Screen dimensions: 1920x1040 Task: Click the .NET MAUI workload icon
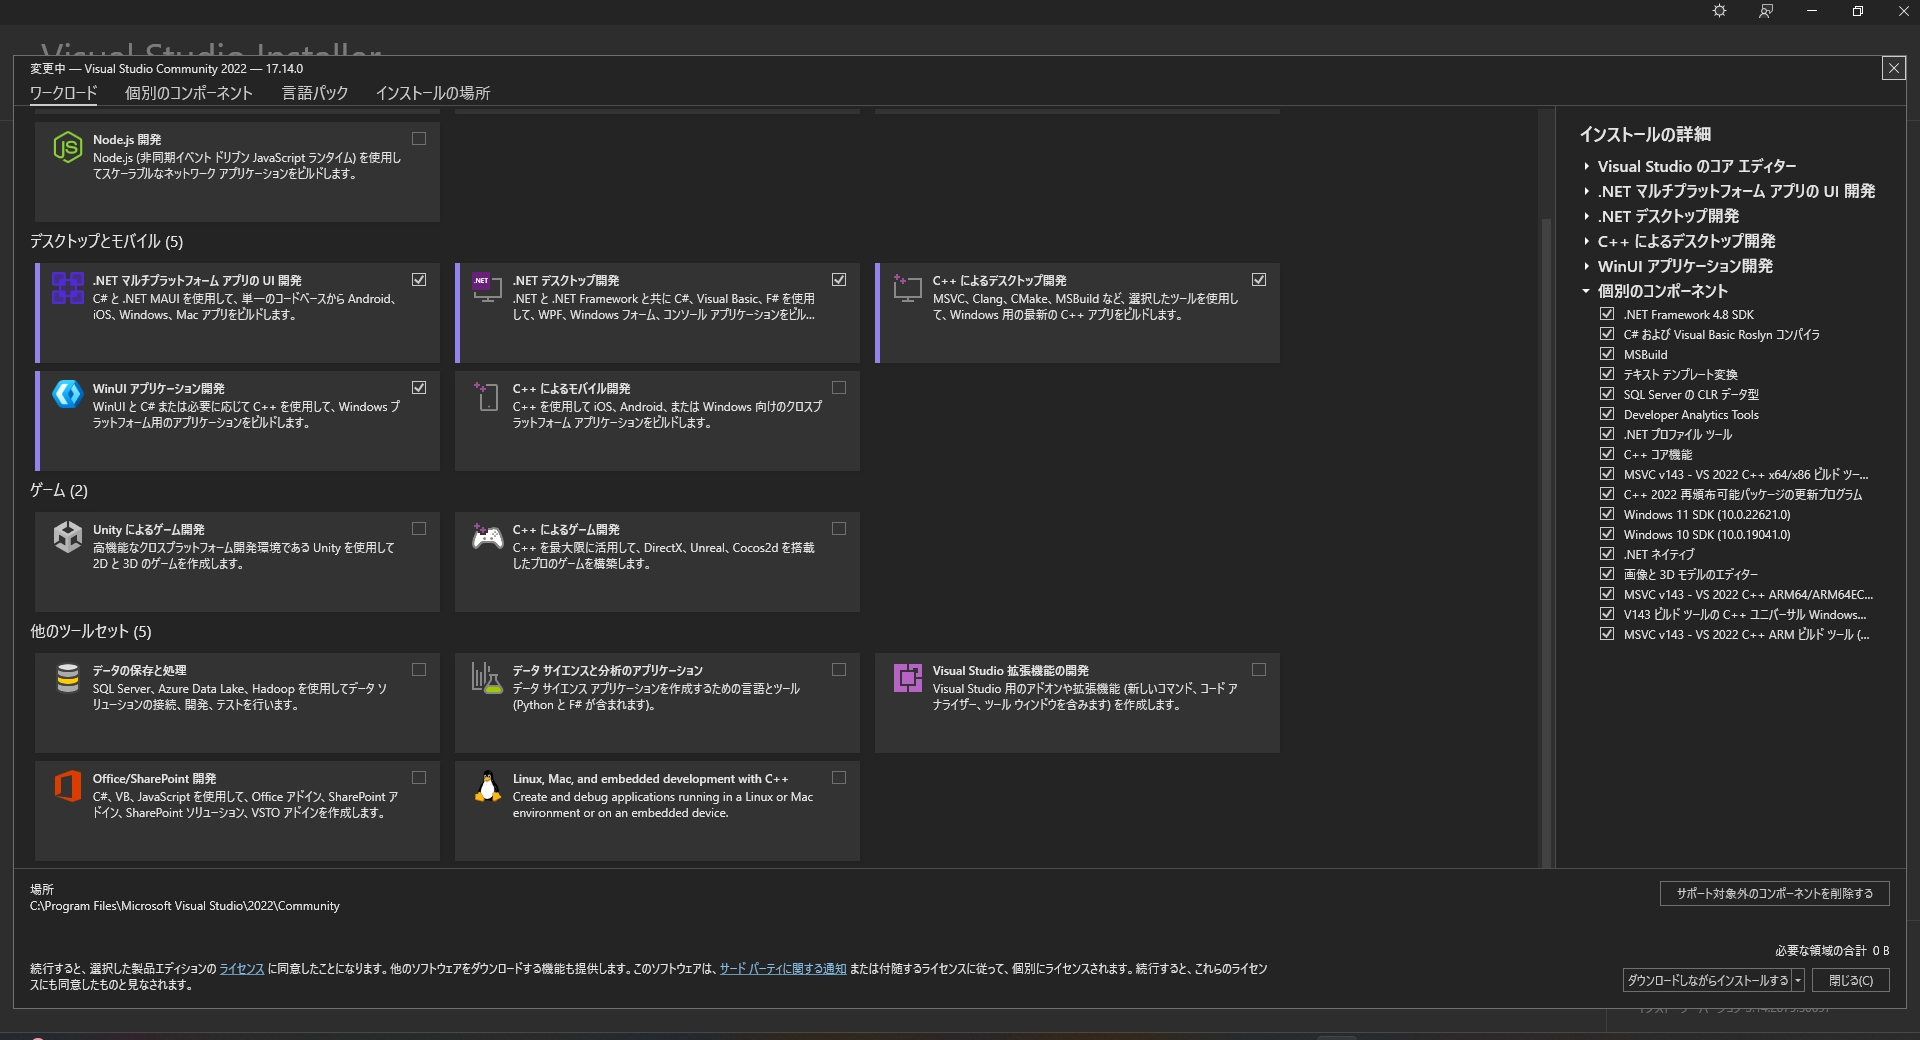tap(67, 288)
